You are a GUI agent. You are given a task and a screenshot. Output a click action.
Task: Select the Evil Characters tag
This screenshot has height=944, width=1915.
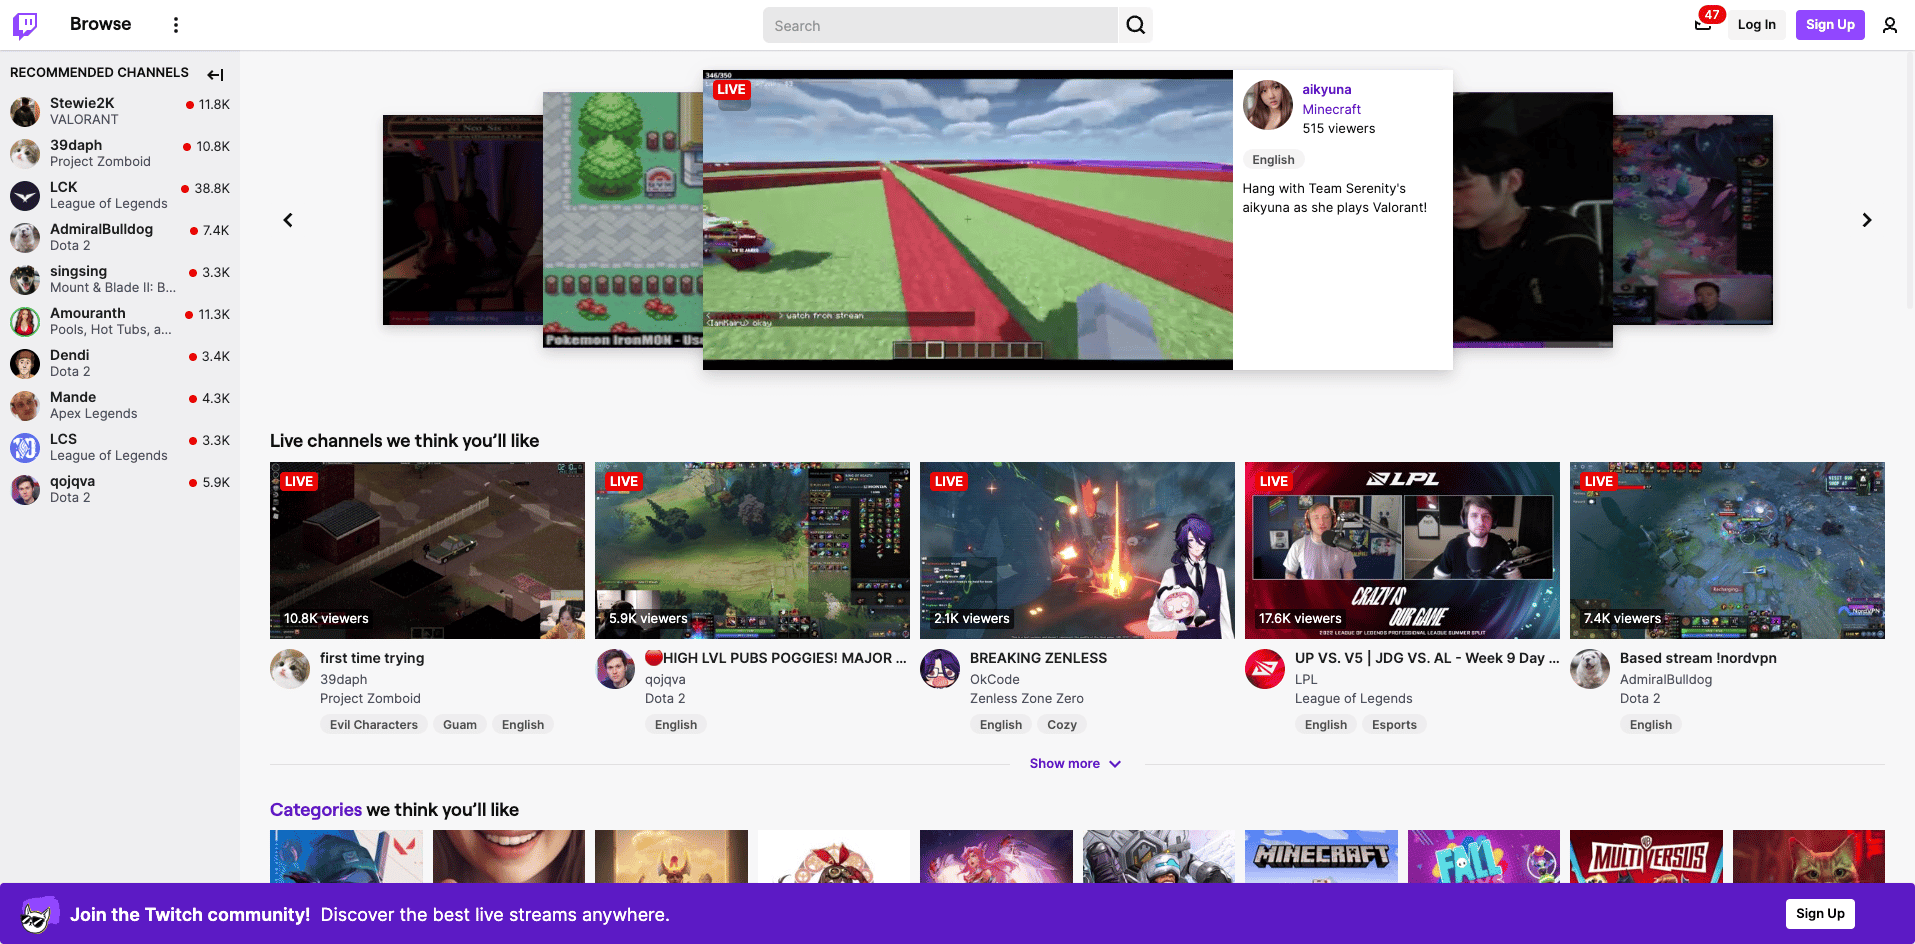pos(374,725)
